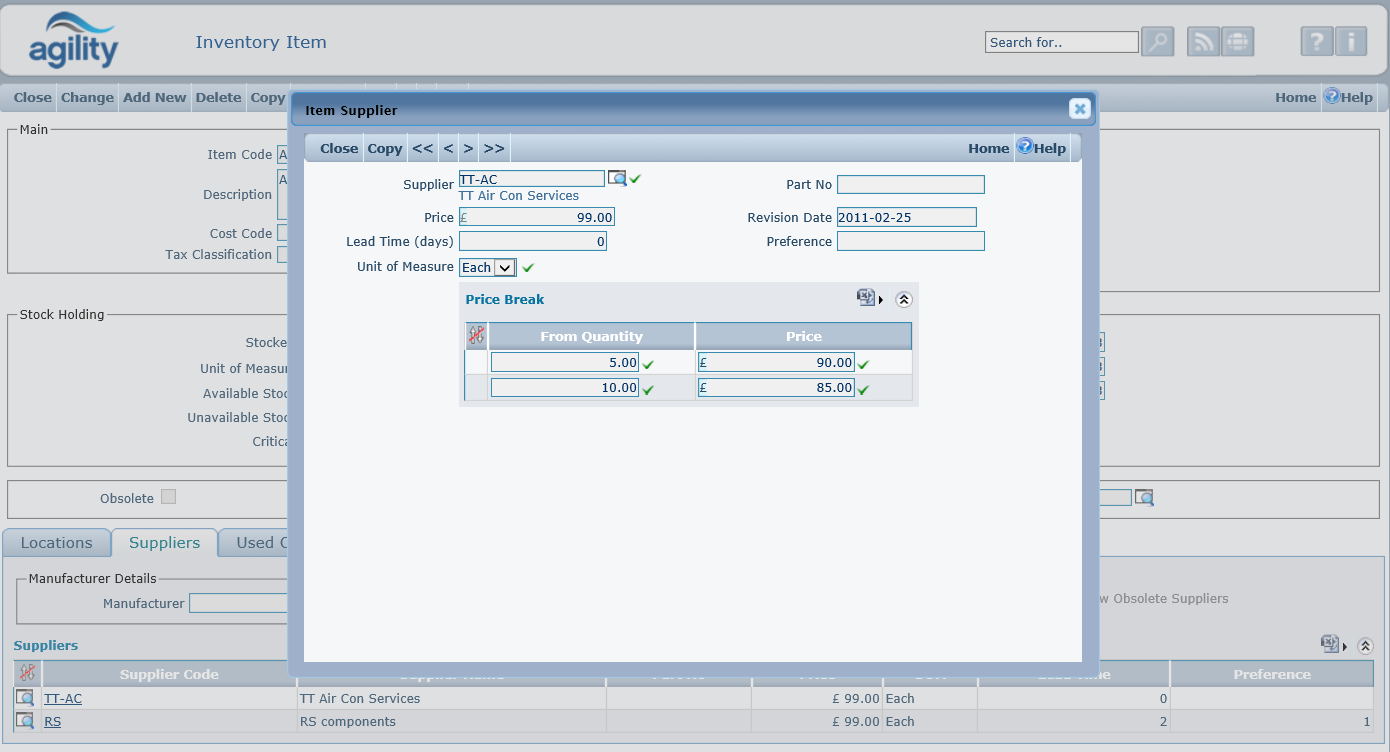1390x752 pixels.
Task: Go to the last record with >>
Action: [x=493, y=148]
